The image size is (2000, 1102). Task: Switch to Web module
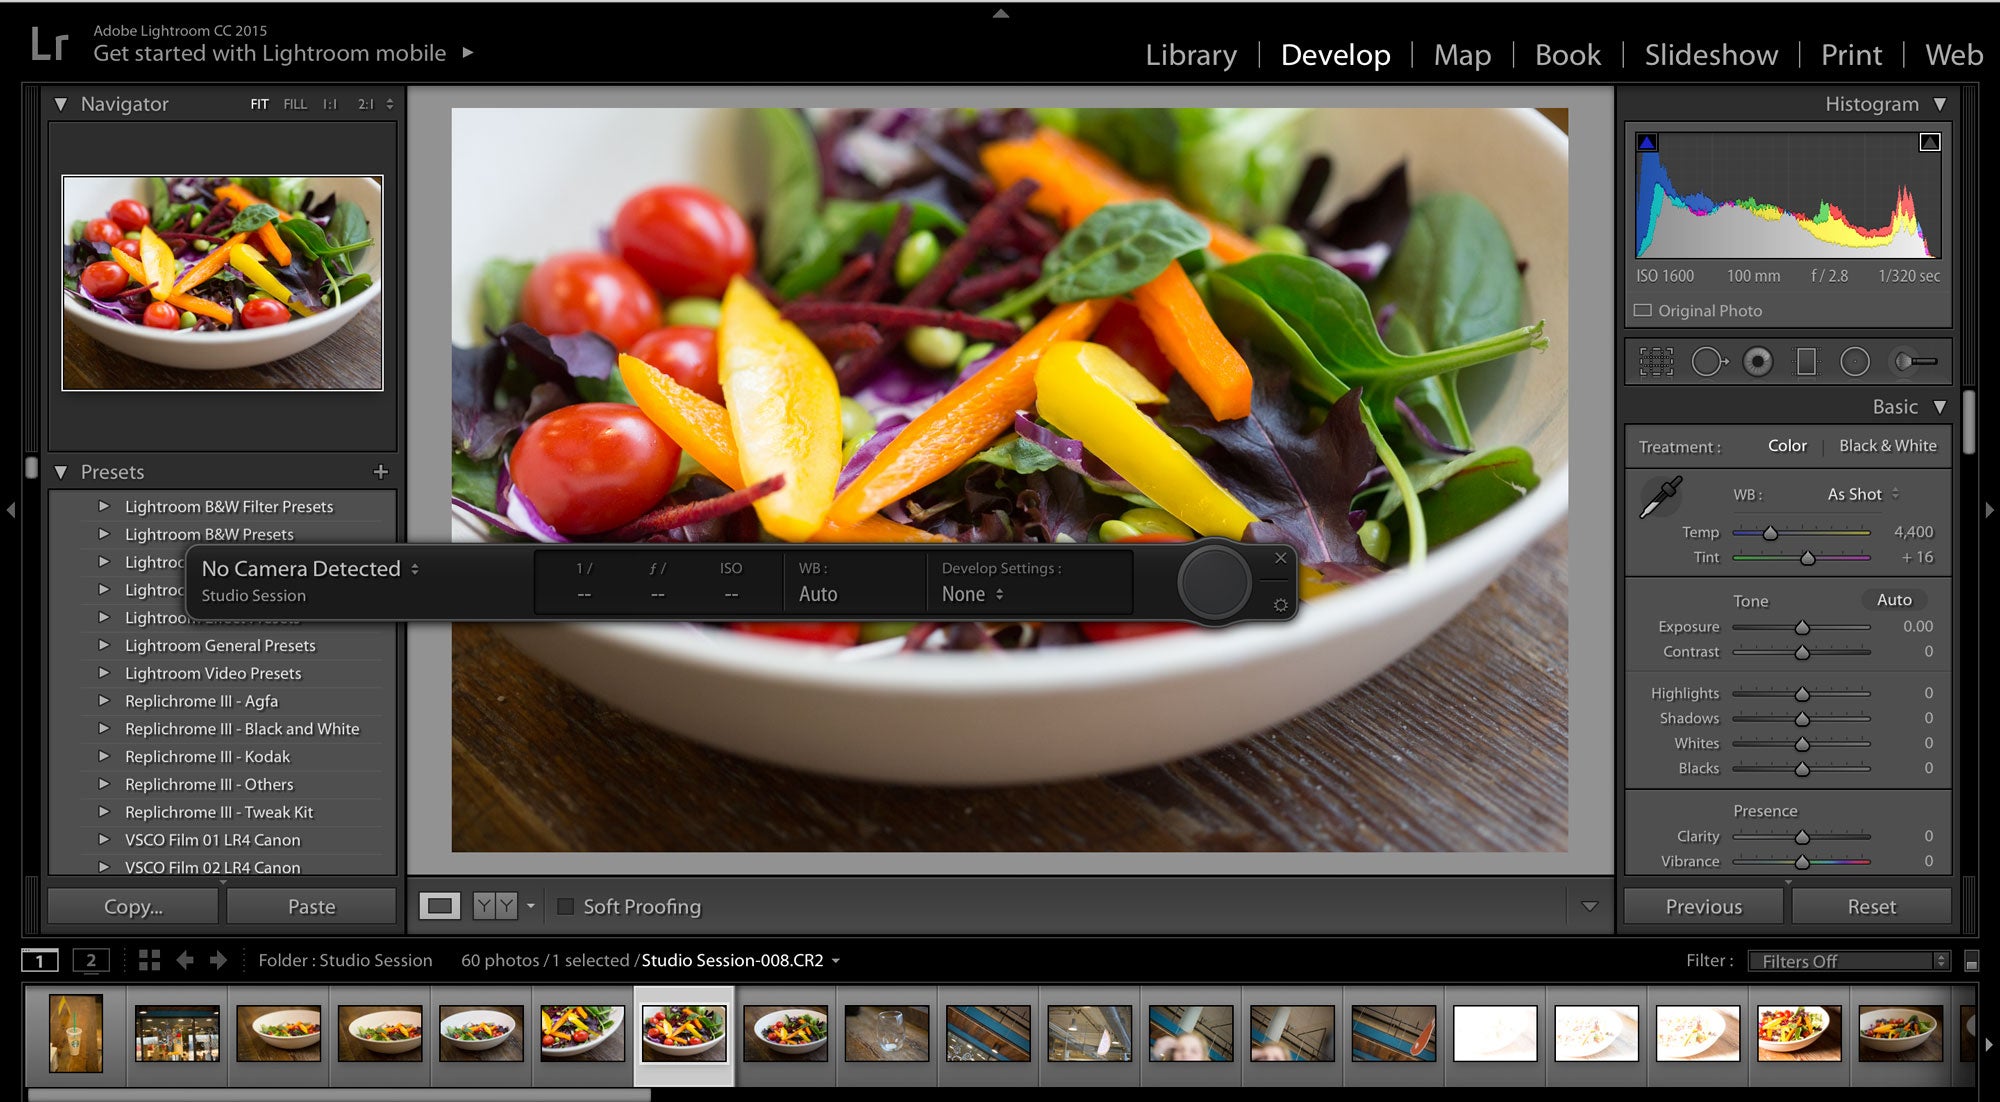(x=1954, y=55)
